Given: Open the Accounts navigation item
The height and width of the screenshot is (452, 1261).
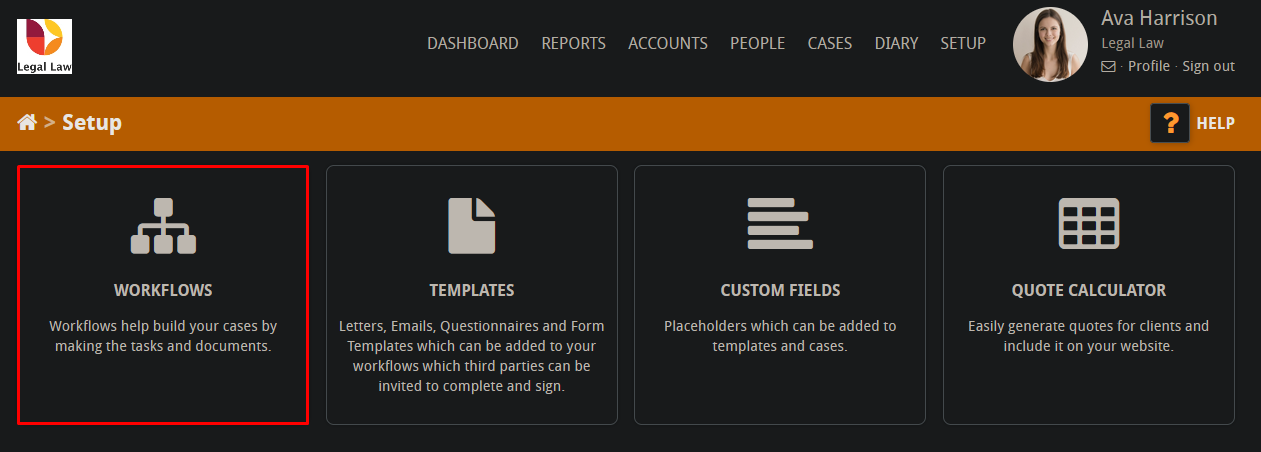Looking at the screenshot, I should [668, 43].
